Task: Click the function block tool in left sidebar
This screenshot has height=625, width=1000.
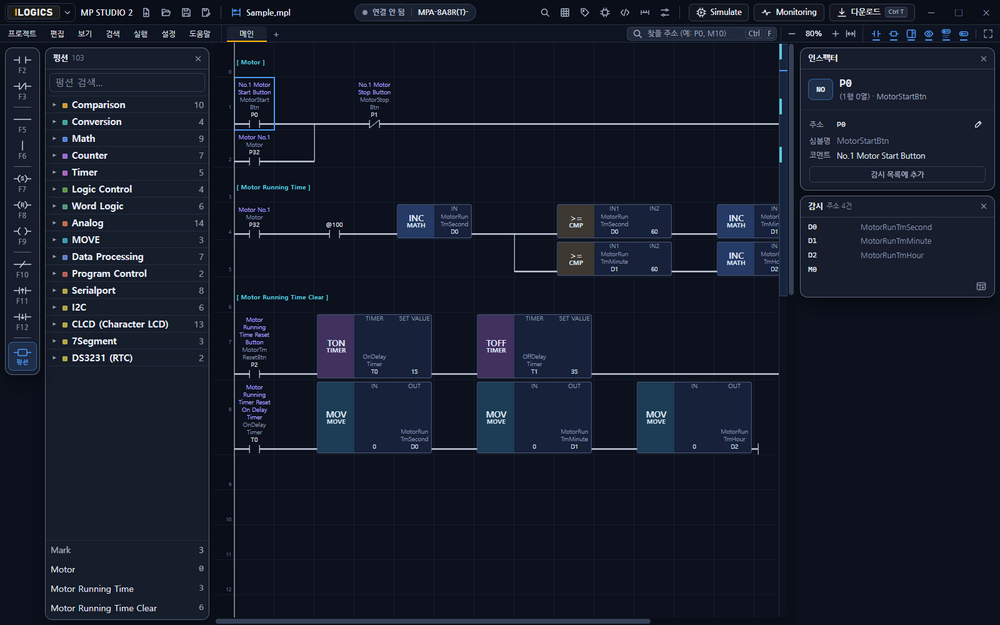Action: click(22, 356)
